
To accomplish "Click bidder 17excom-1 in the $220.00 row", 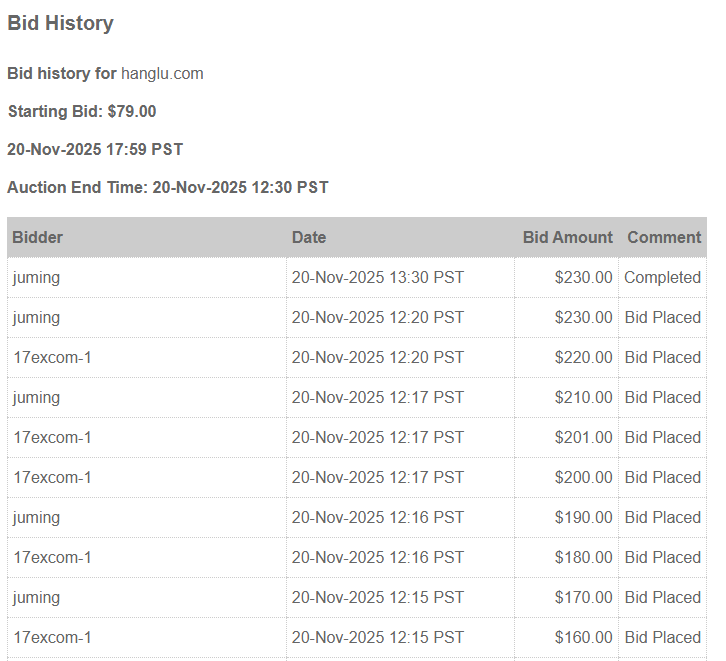I will click(x=52, y=357).
